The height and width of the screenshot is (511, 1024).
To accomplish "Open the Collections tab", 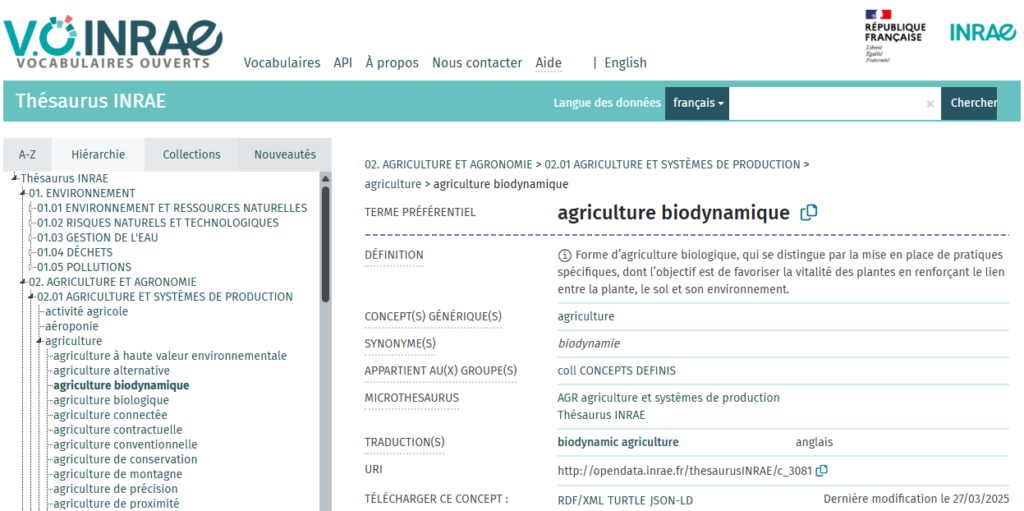I will pos(191,155).
